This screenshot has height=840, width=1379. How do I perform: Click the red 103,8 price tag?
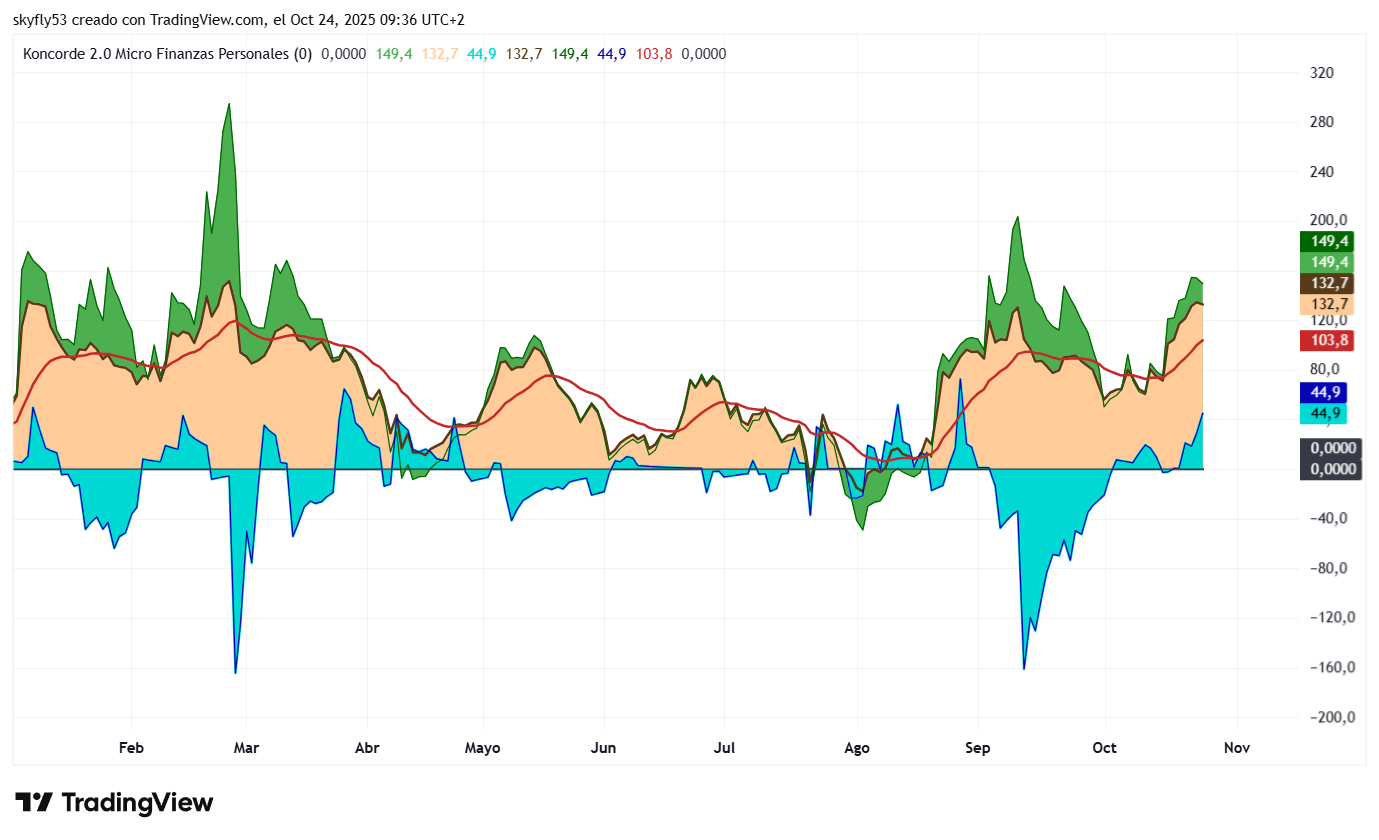point(1326,340)
